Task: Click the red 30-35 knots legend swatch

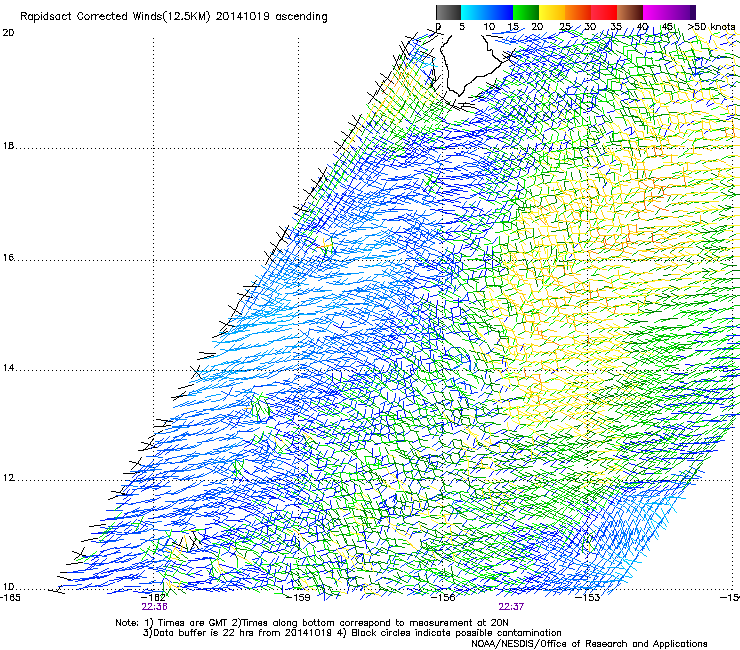Action: tap(604, 12)
